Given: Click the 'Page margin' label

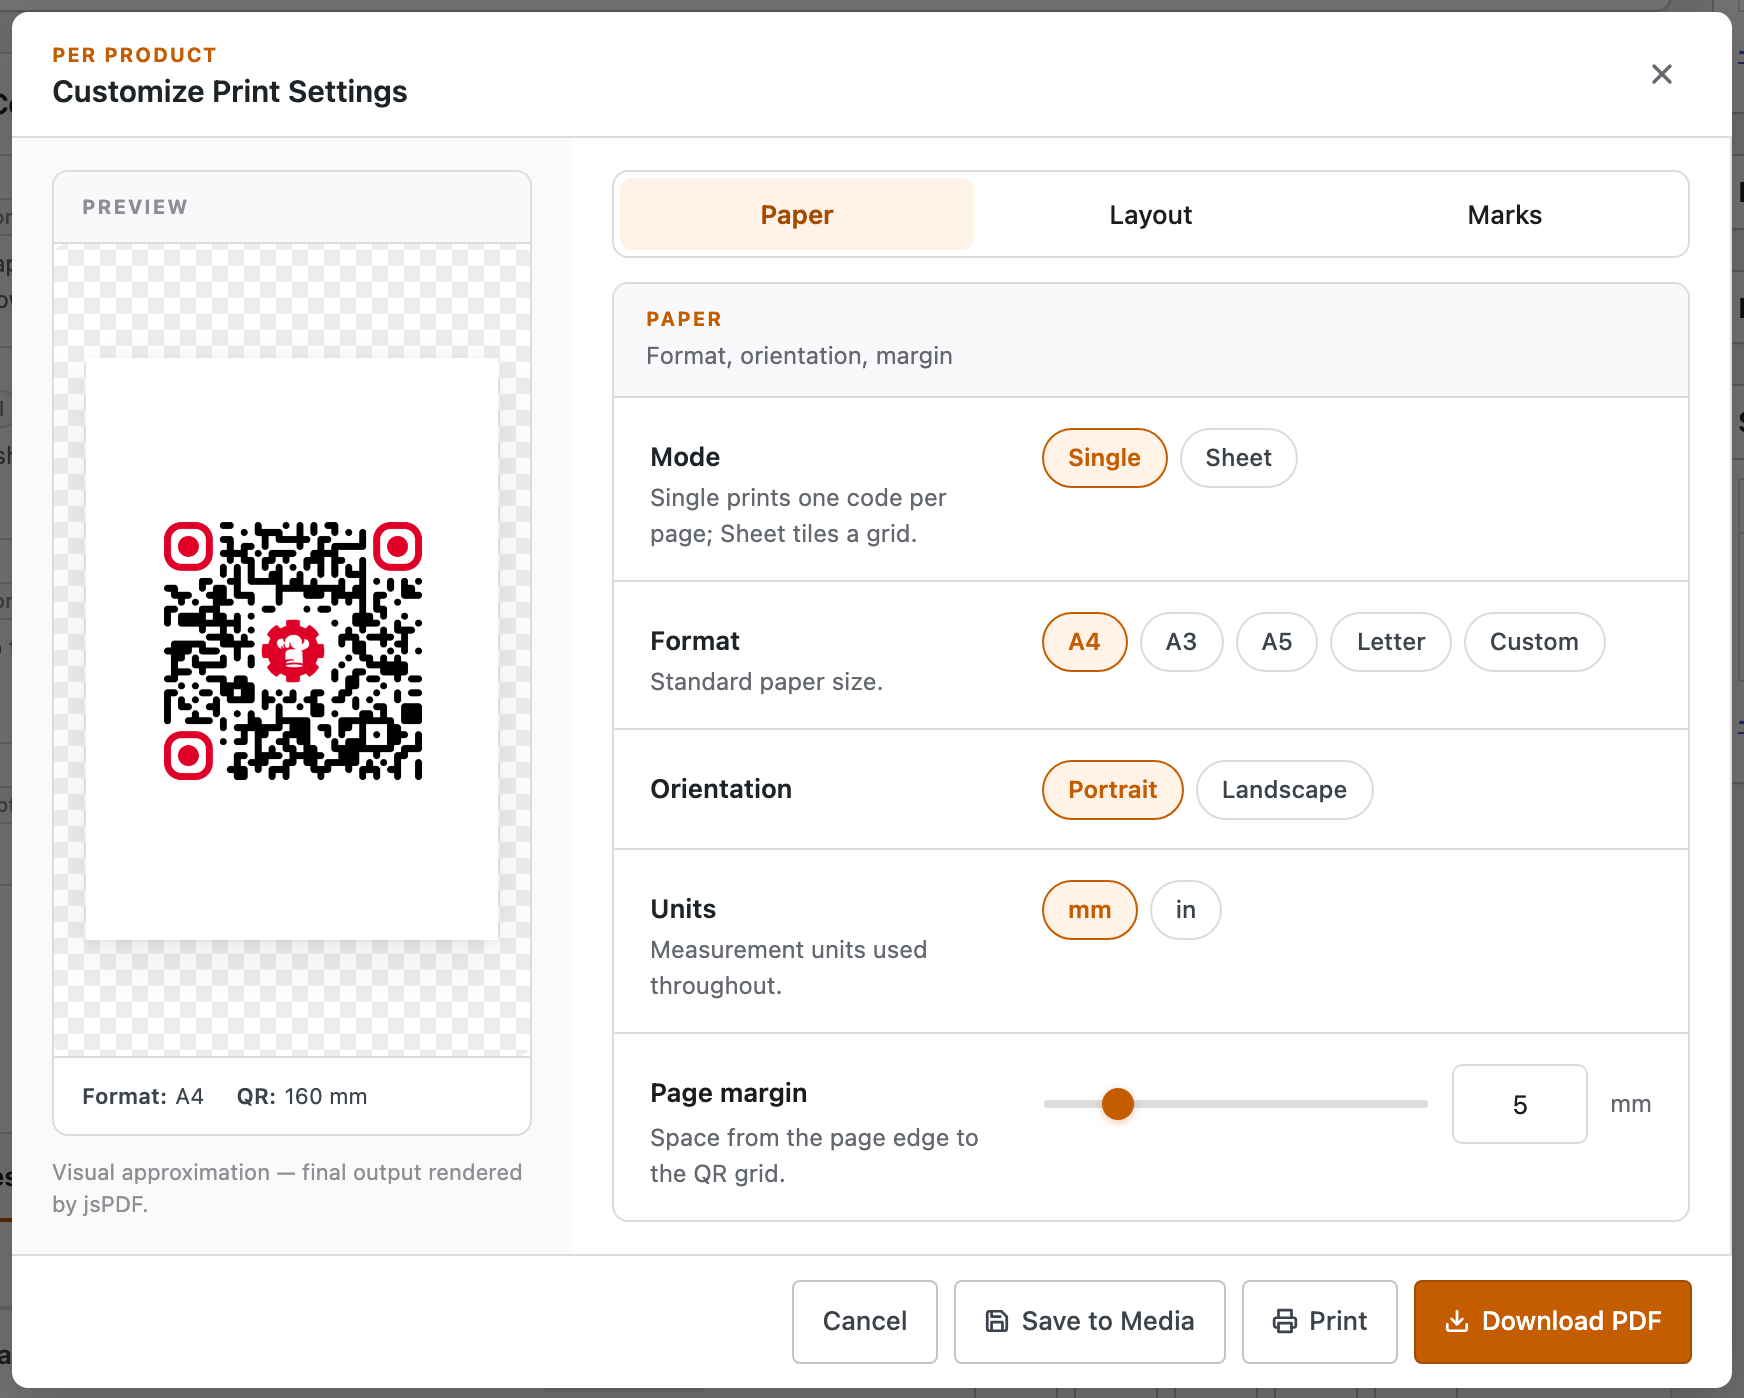Looking at the screenshot, I should pos(728,1092).
